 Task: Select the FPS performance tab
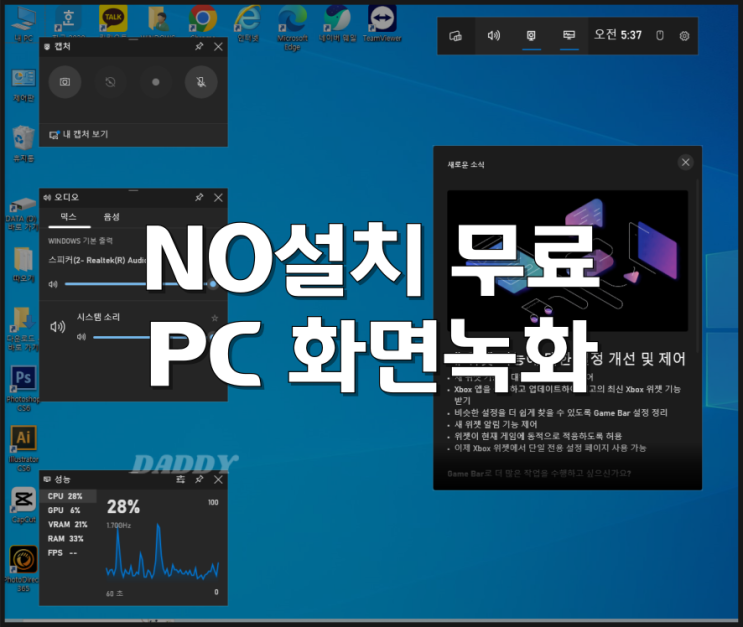pos(68,553)
